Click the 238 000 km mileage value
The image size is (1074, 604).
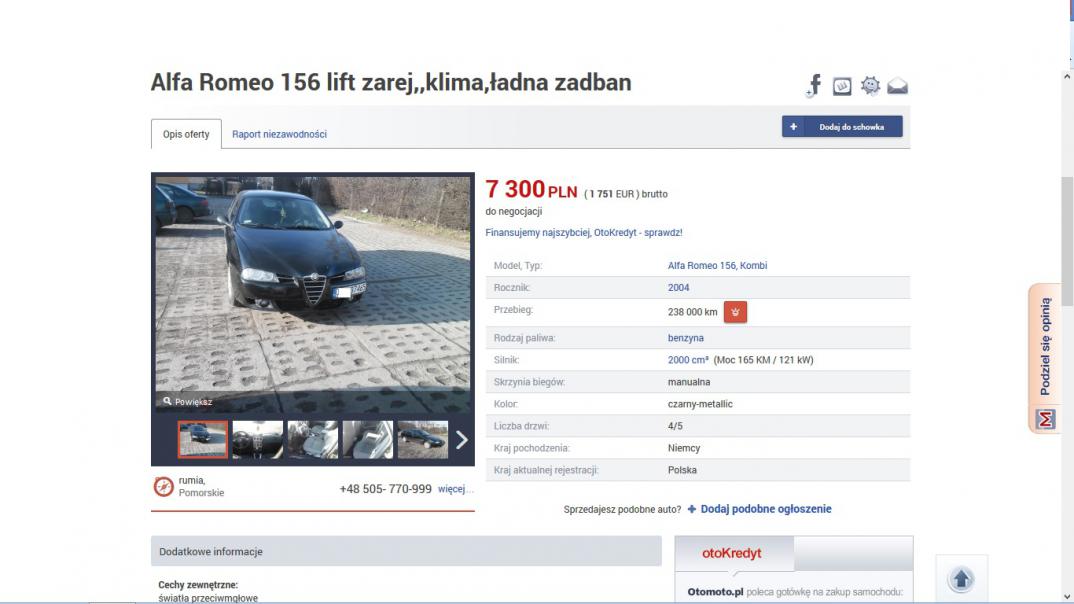click(x=692, y=312)
